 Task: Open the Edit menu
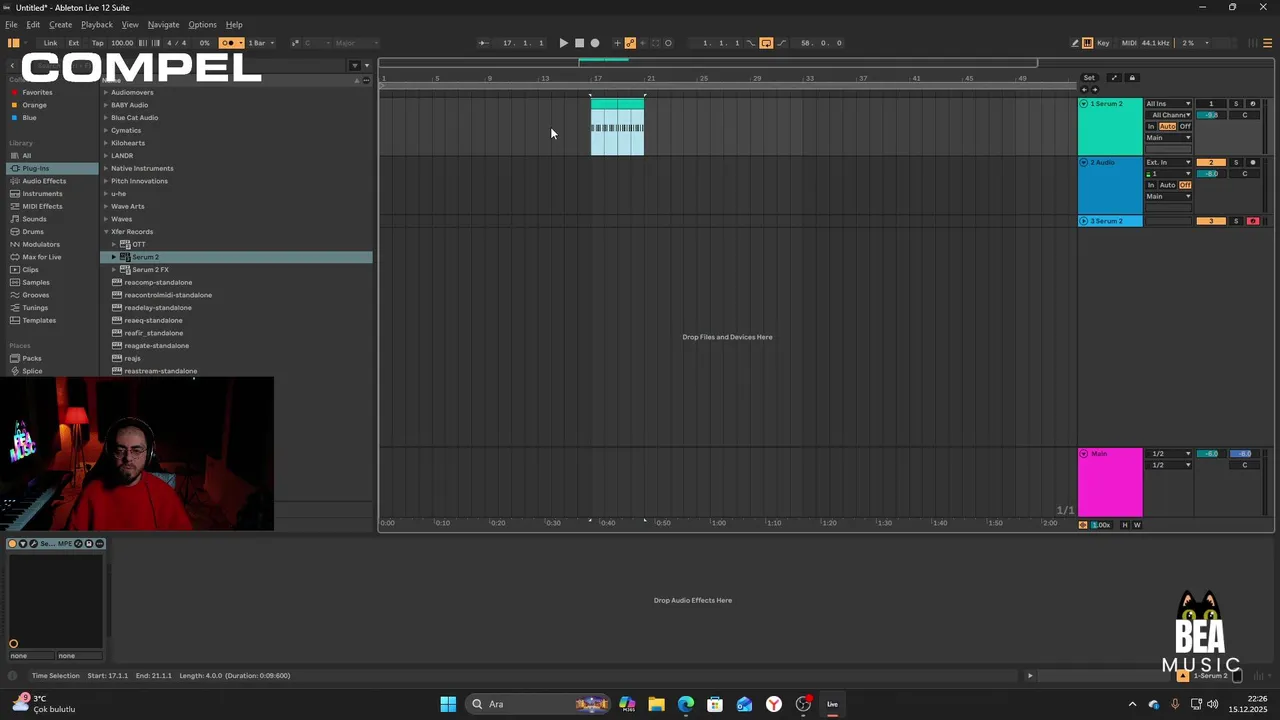click(x=33, y=24)
